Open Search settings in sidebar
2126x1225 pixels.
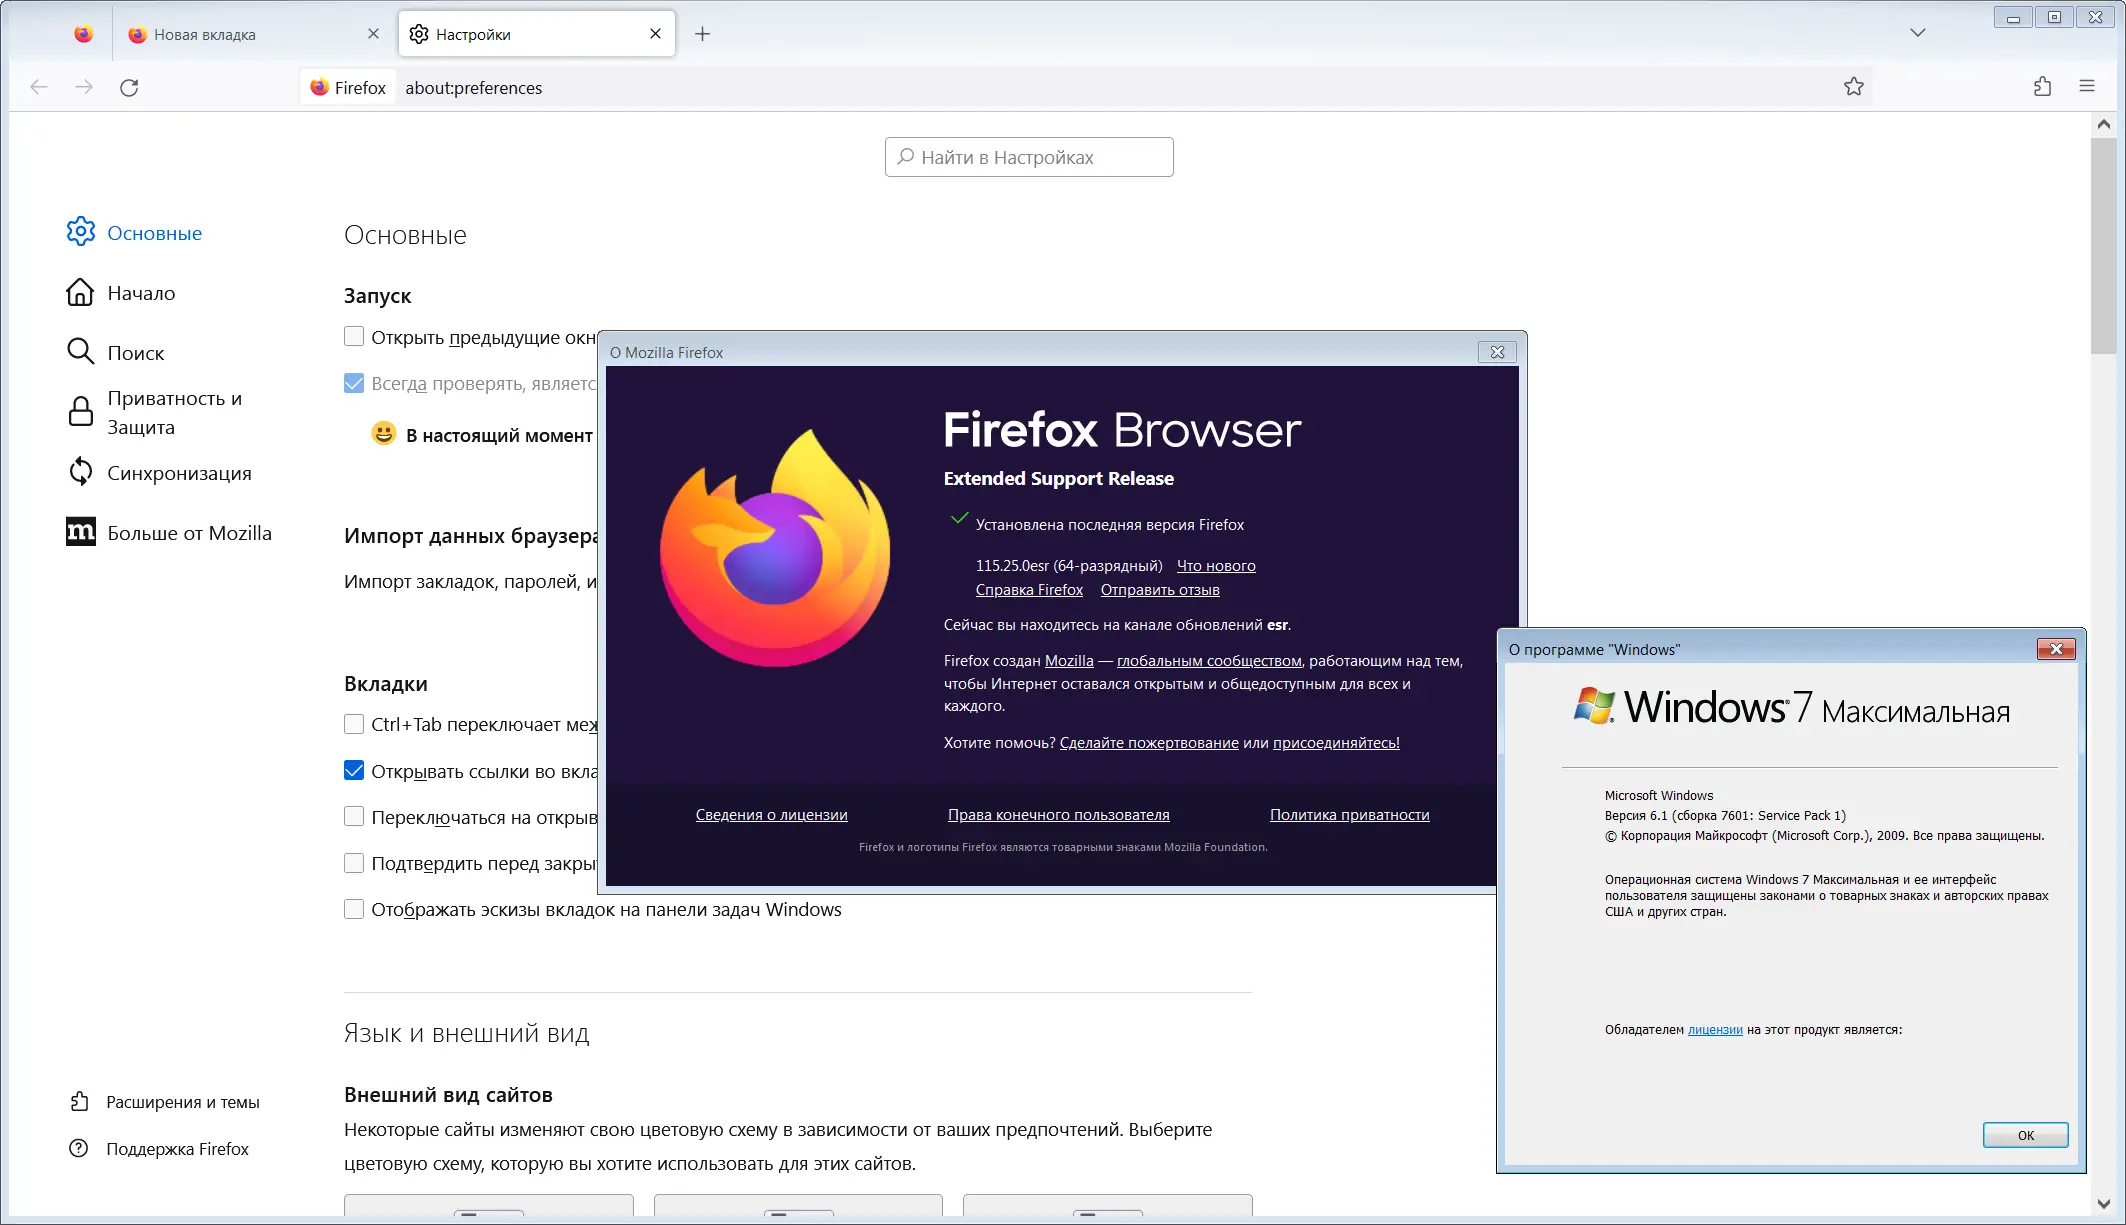pyautogui.click(x=135, y=352)
